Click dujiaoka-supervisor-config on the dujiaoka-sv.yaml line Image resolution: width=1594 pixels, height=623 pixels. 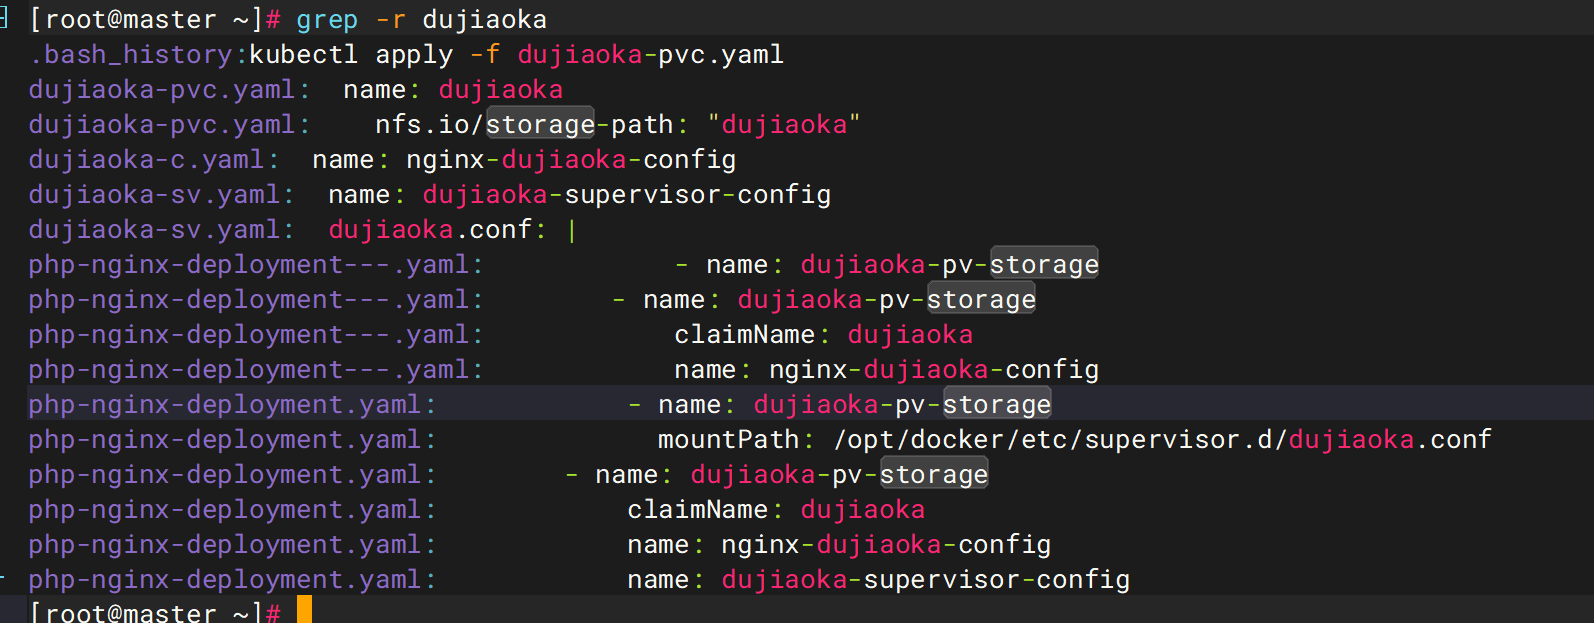pyautogui.click(x=626, y=195)
